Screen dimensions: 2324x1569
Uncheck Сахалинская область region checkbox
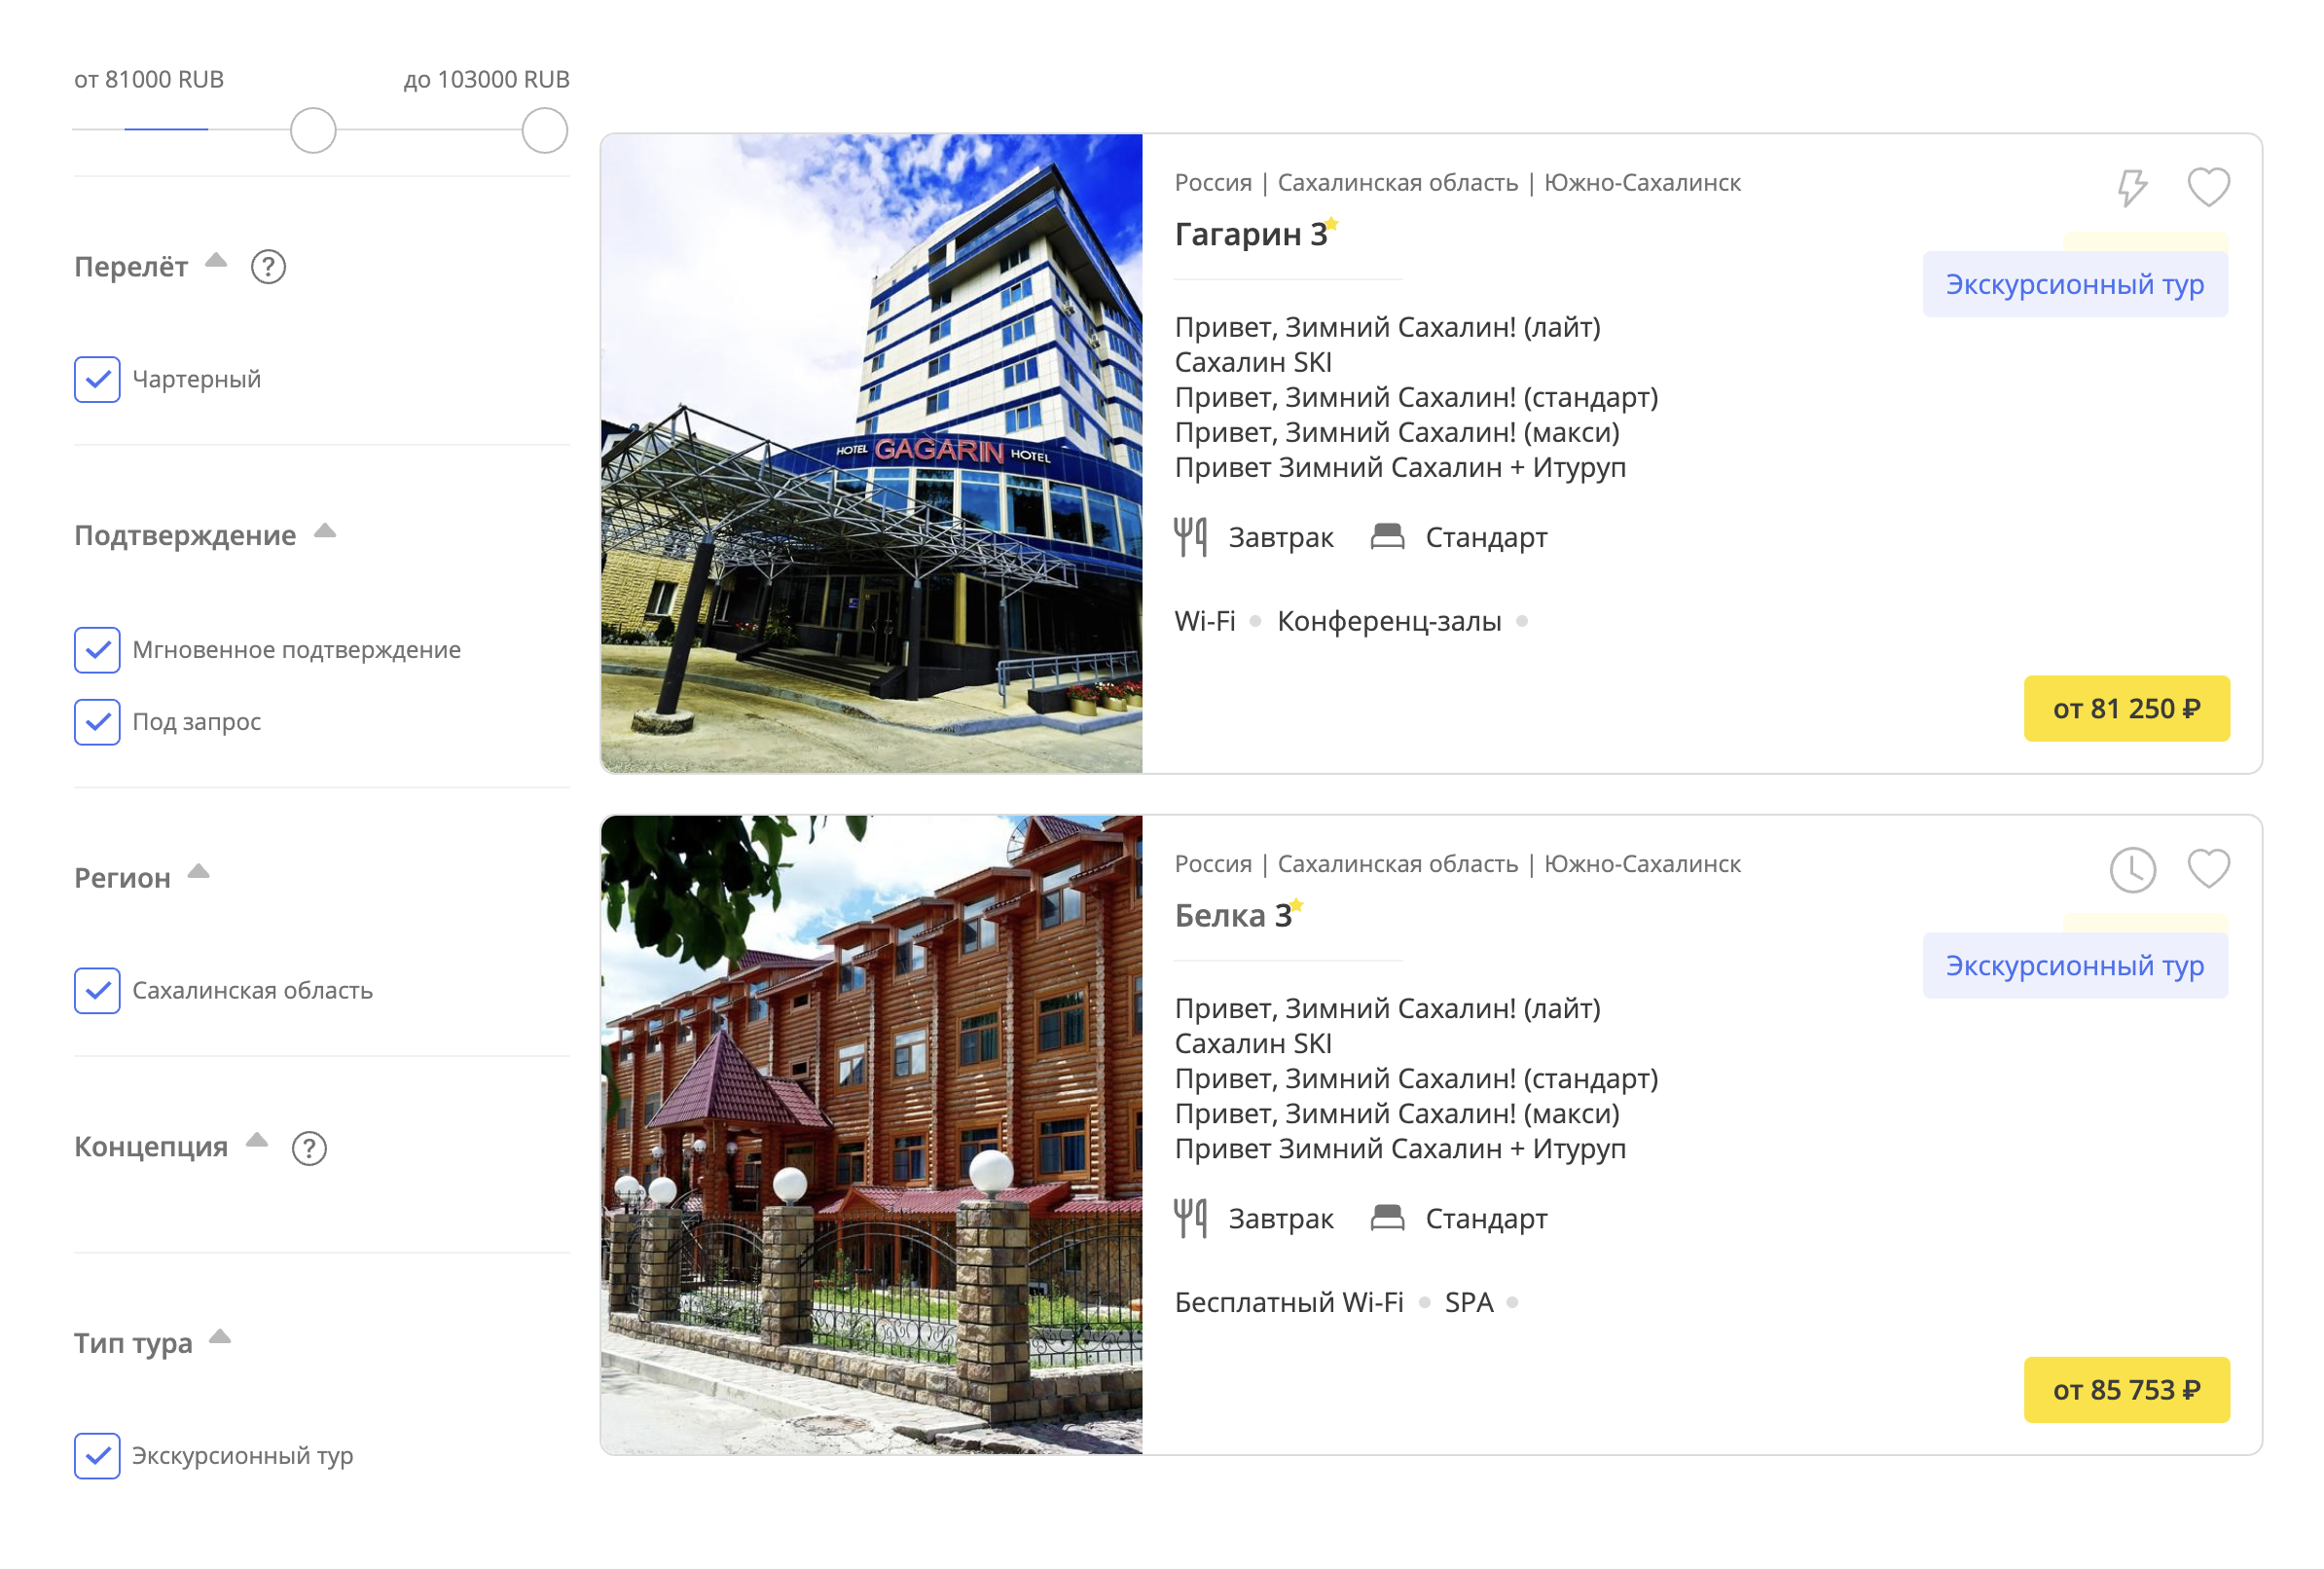97,991
